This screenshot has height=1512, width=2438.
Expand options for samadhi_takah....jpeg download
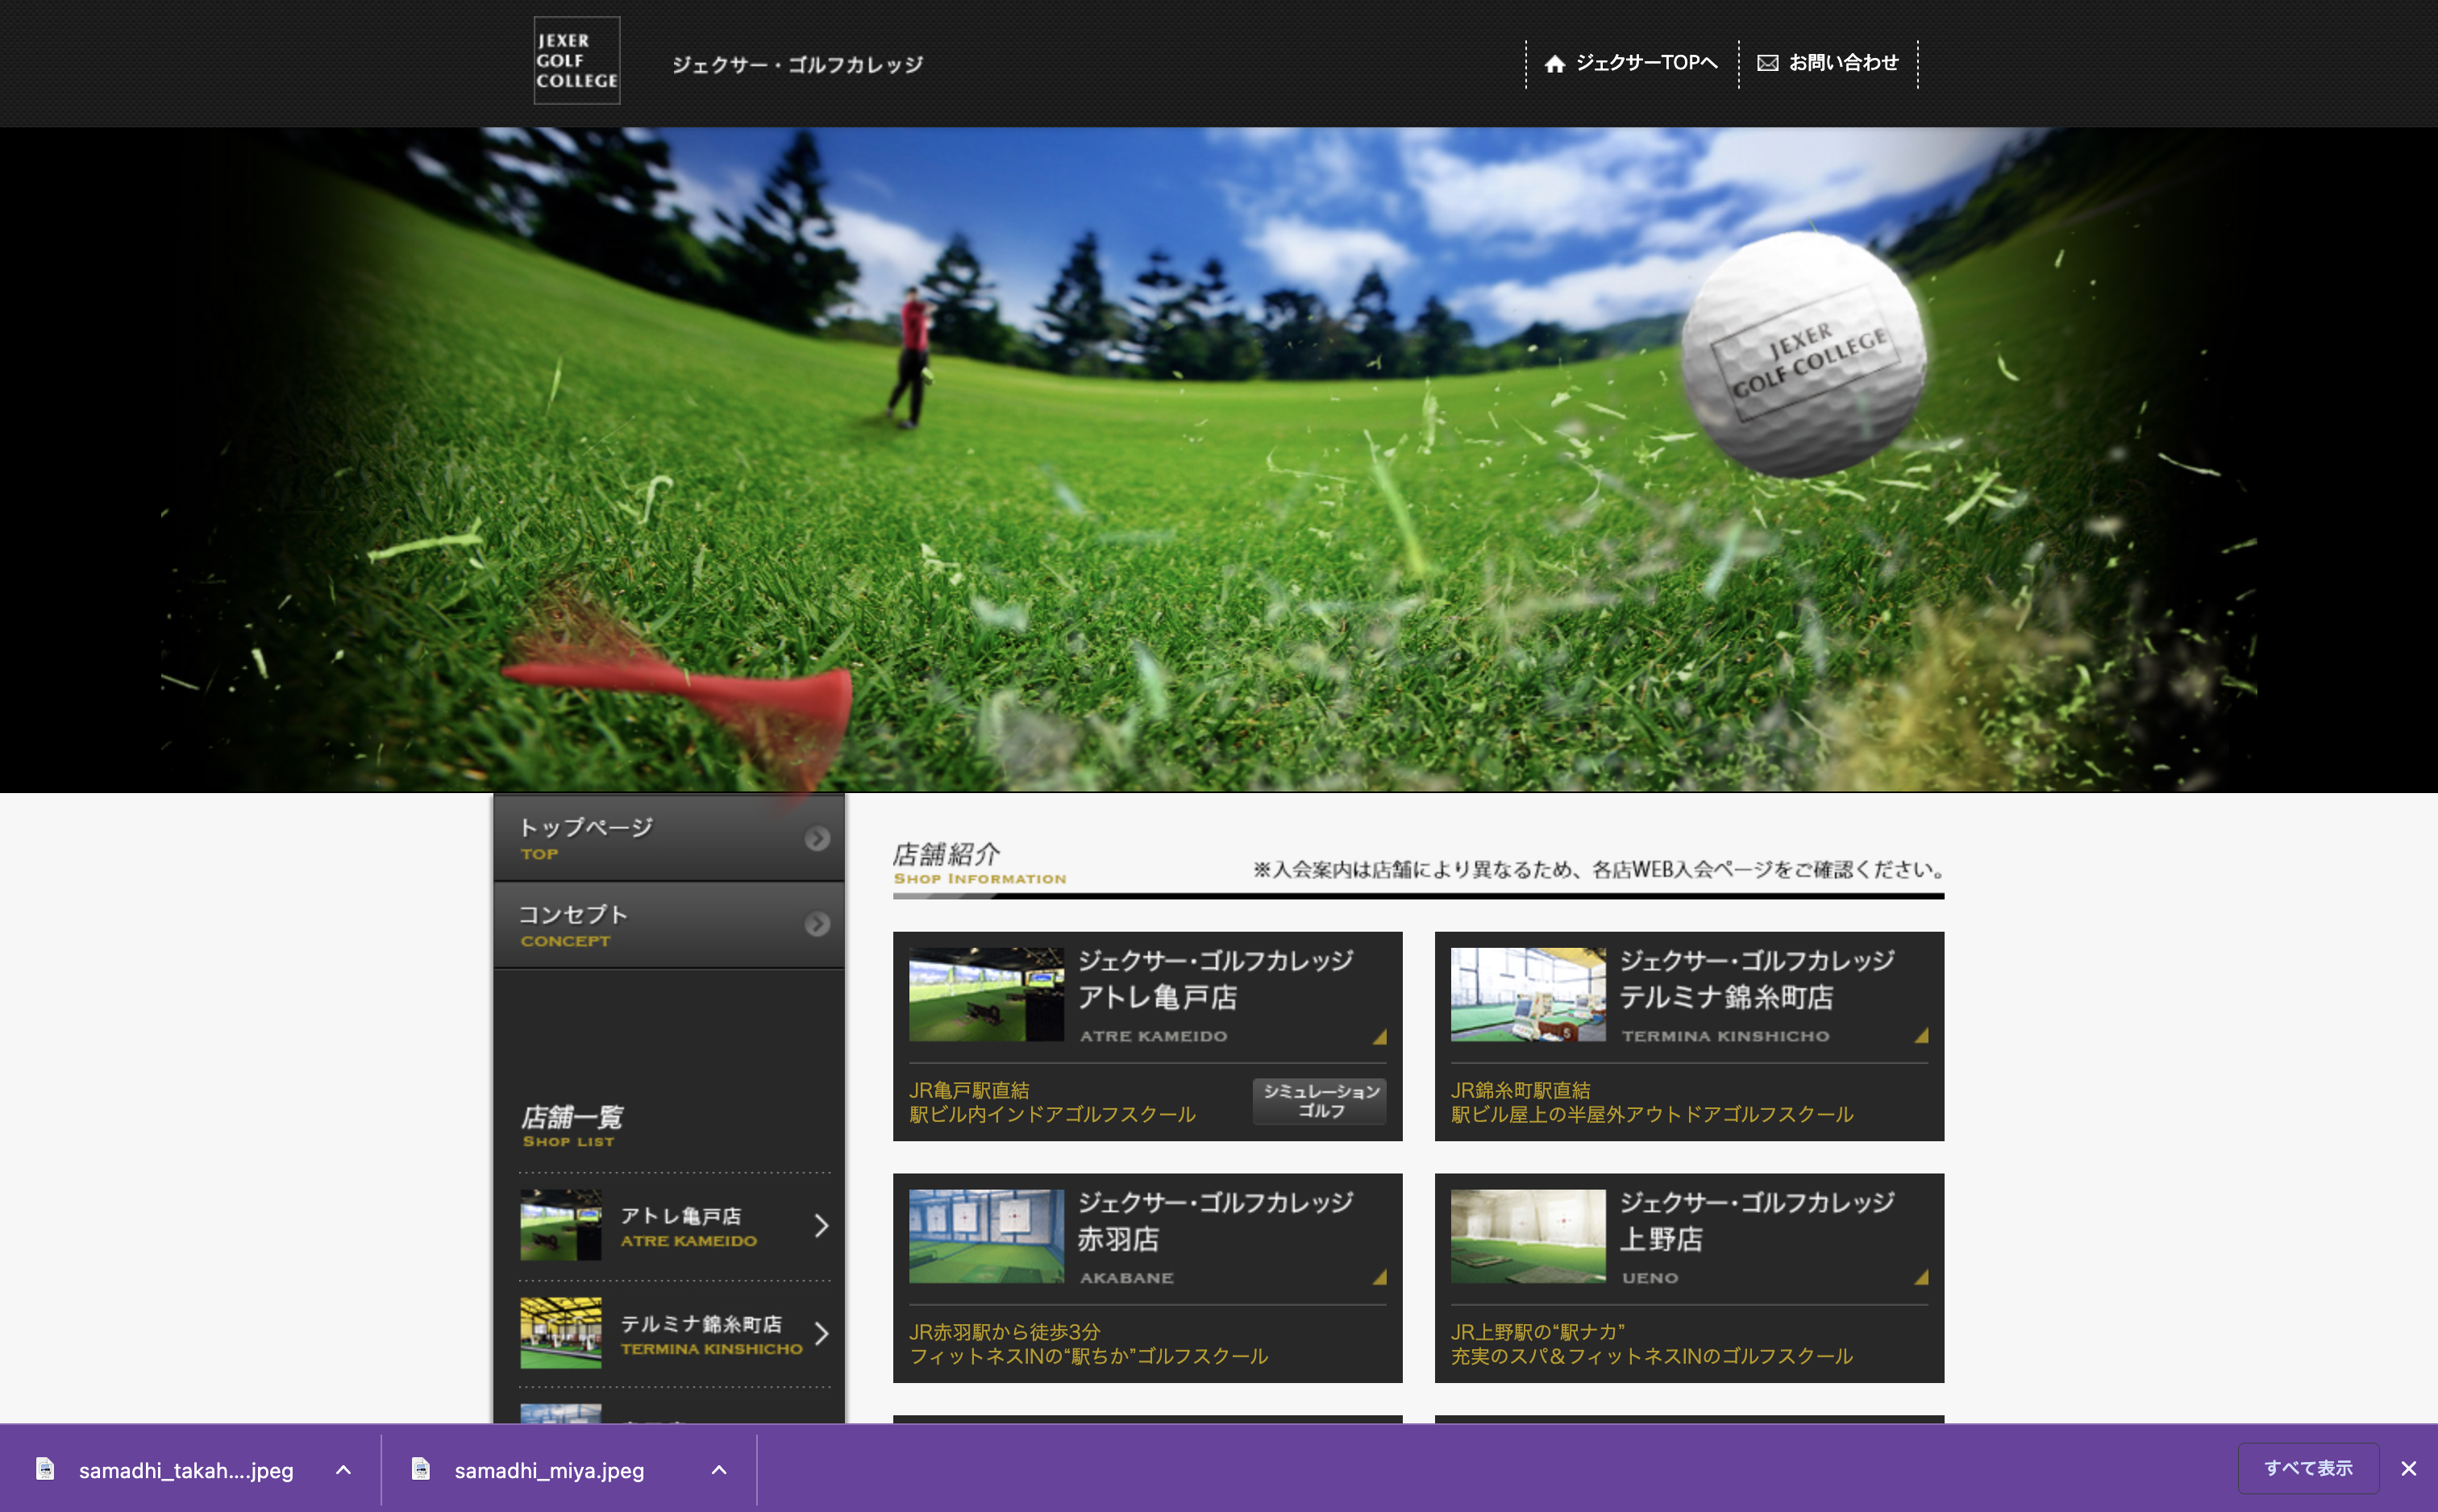pyautogui.click(x=343, y=1470)
